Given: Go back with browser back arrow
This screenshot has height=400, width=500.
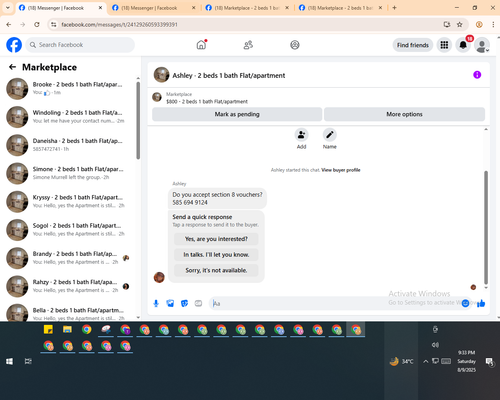Looking at the screenshot, I should coord(9,24).
